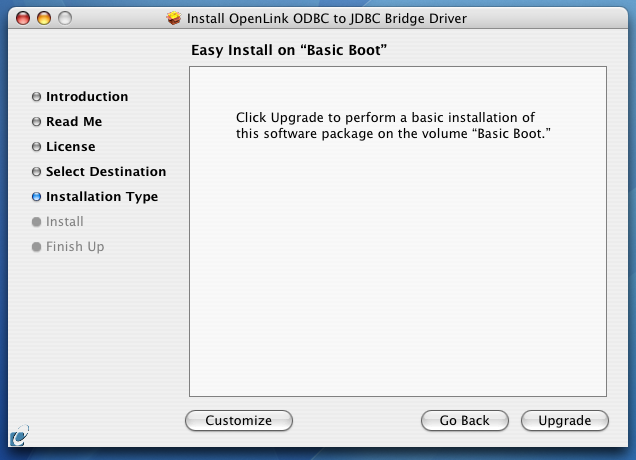Click the greyed Install step bullet
The image size is (636, 460).
click(x=37, y=222)
